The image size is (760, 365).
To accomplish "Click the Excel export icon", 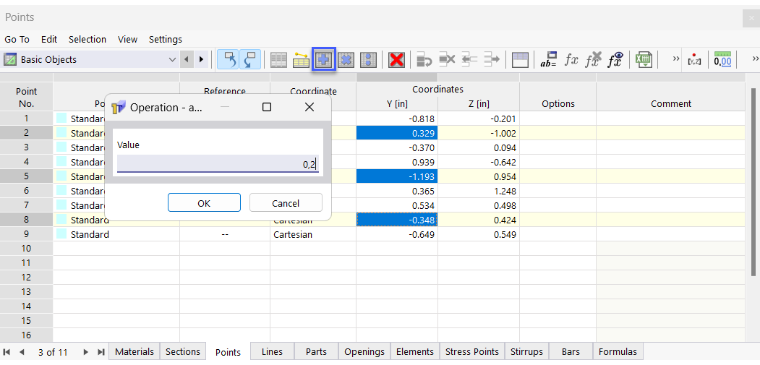I will pos(644,60).
